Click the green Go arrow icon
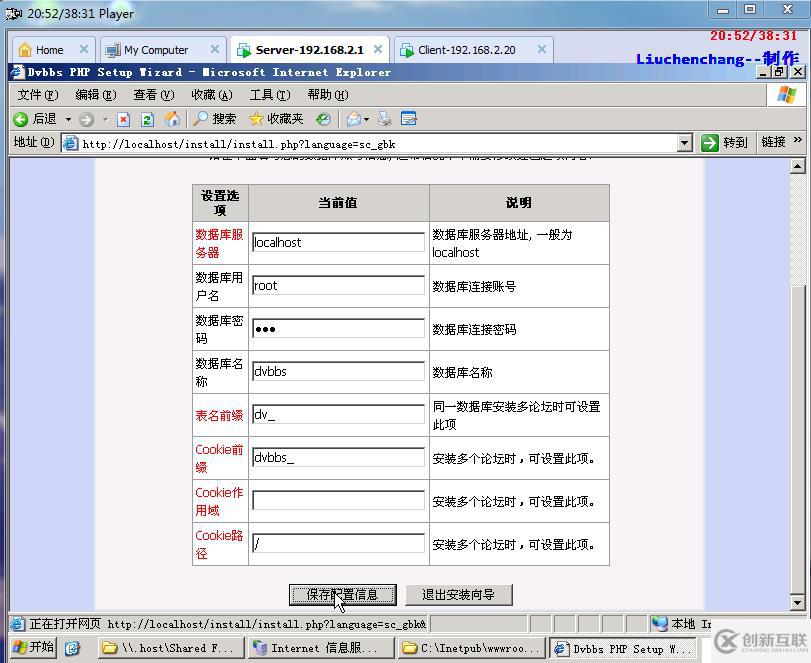Screen dimensions: 811x663 (710, 142)
